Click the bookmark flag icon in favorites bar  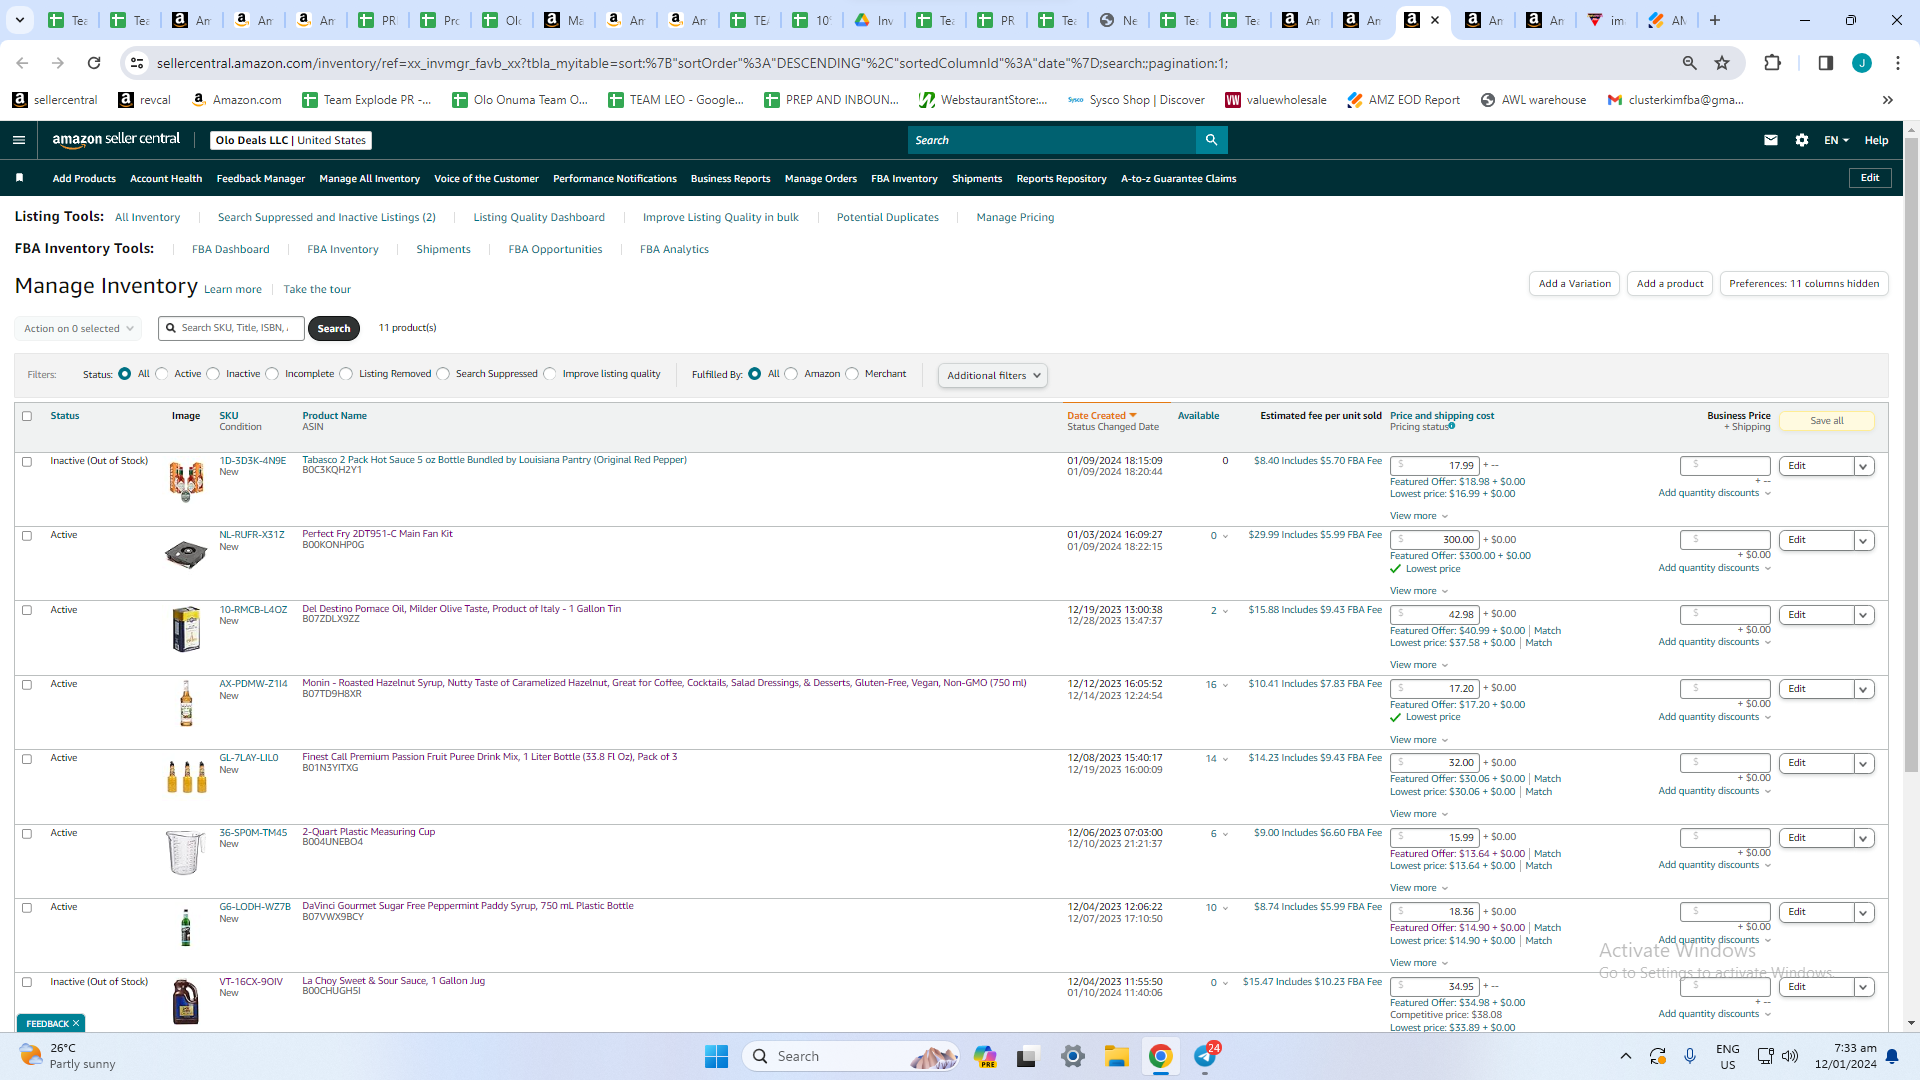tap(19, 178)
